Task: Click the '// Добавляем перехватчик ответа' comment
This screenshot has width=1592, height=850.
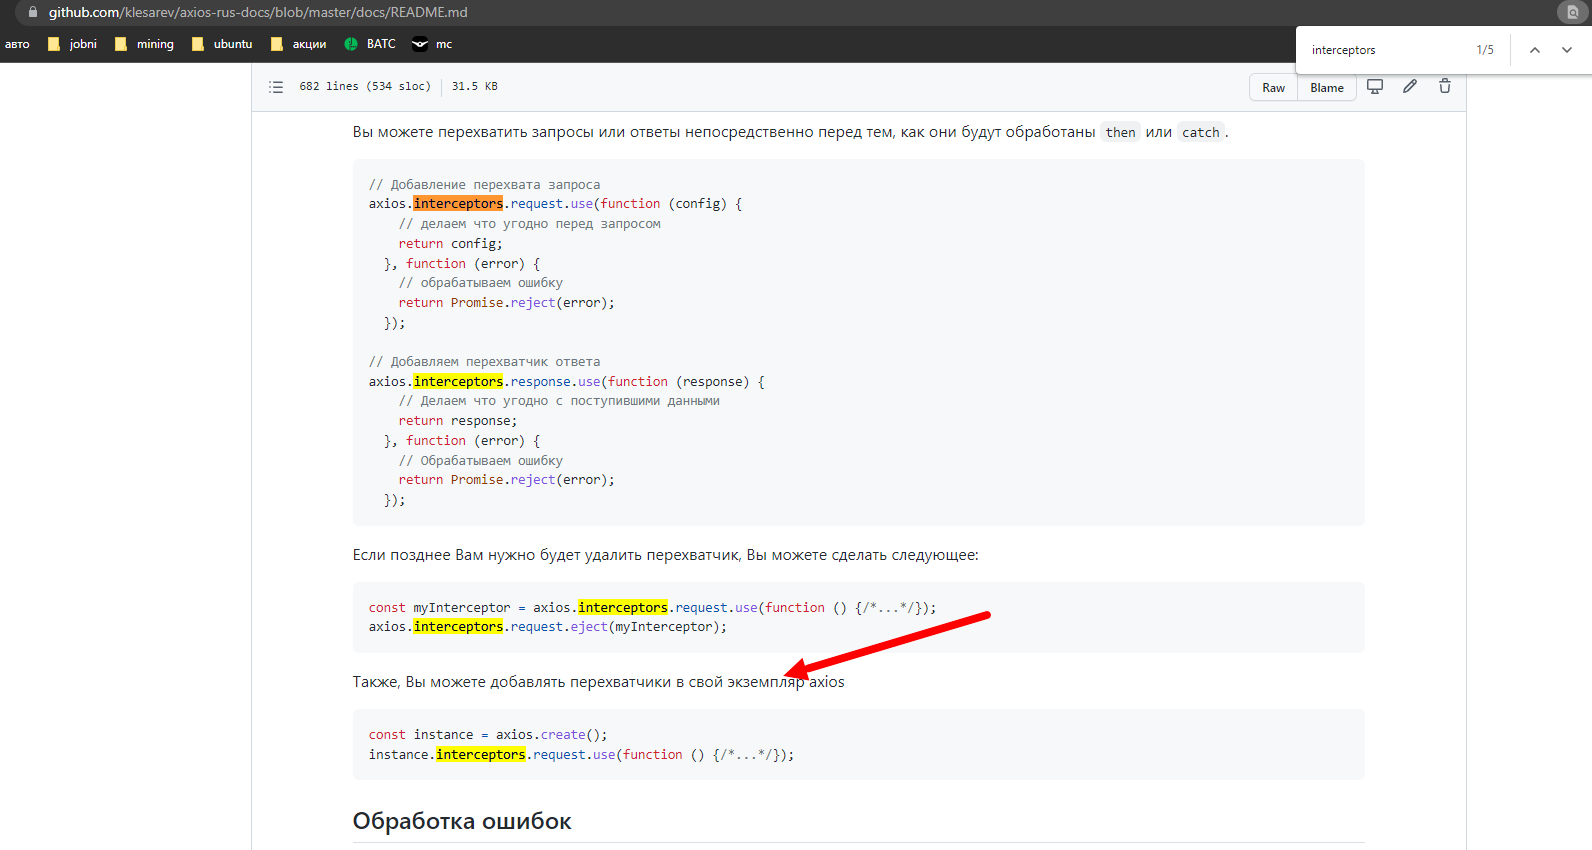Action: (x=484, y=362)
